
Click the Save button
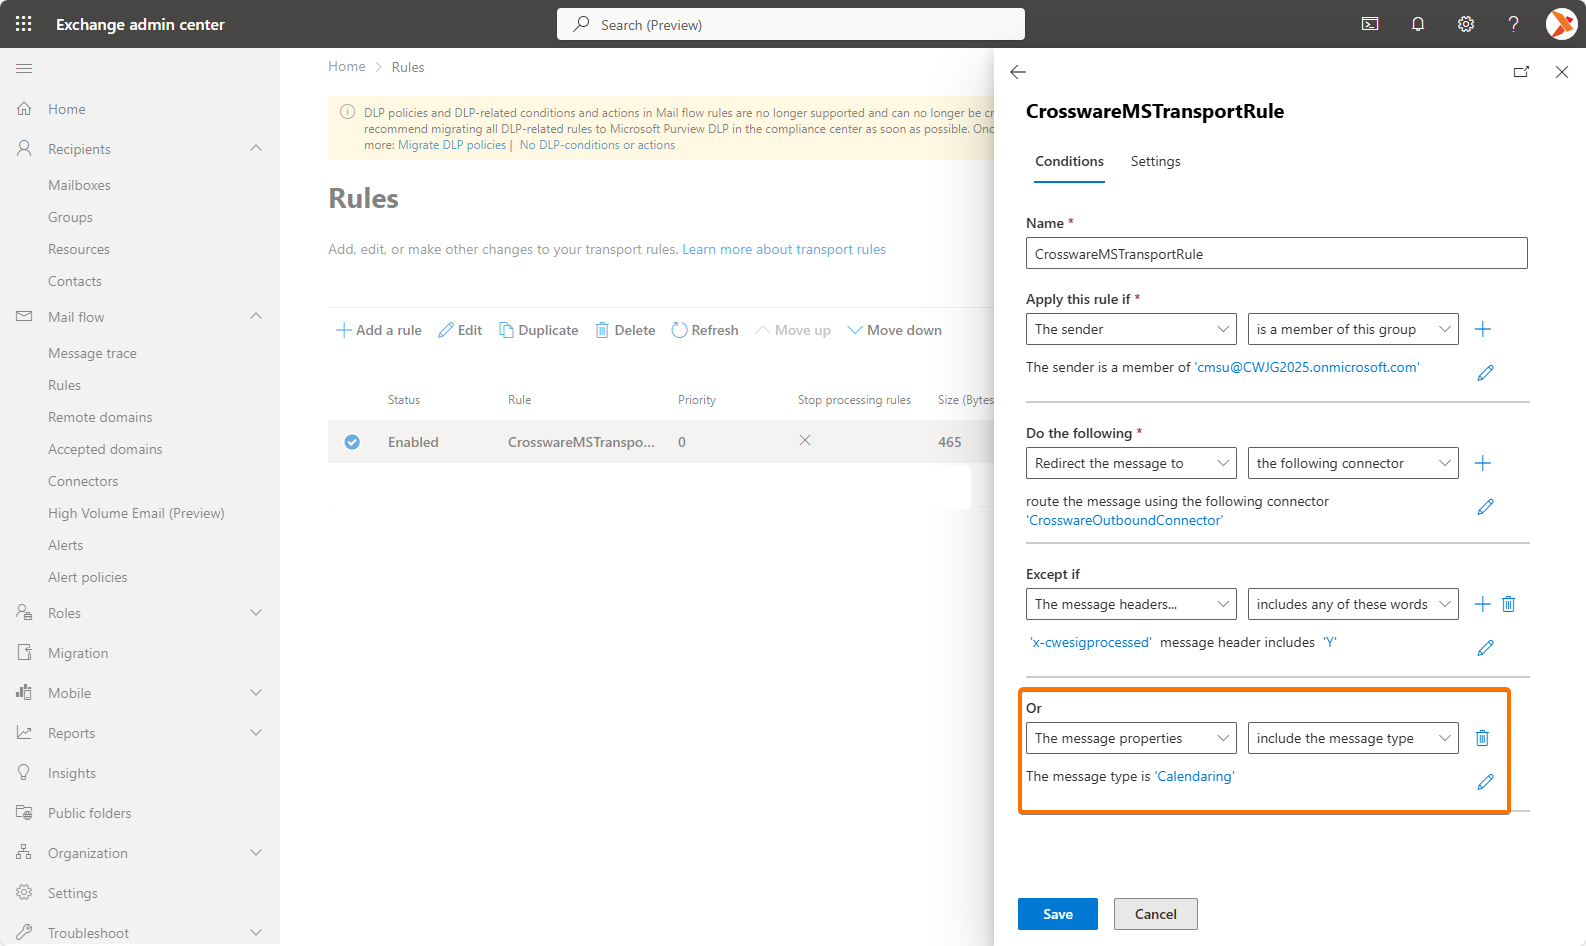[1057, 914]
